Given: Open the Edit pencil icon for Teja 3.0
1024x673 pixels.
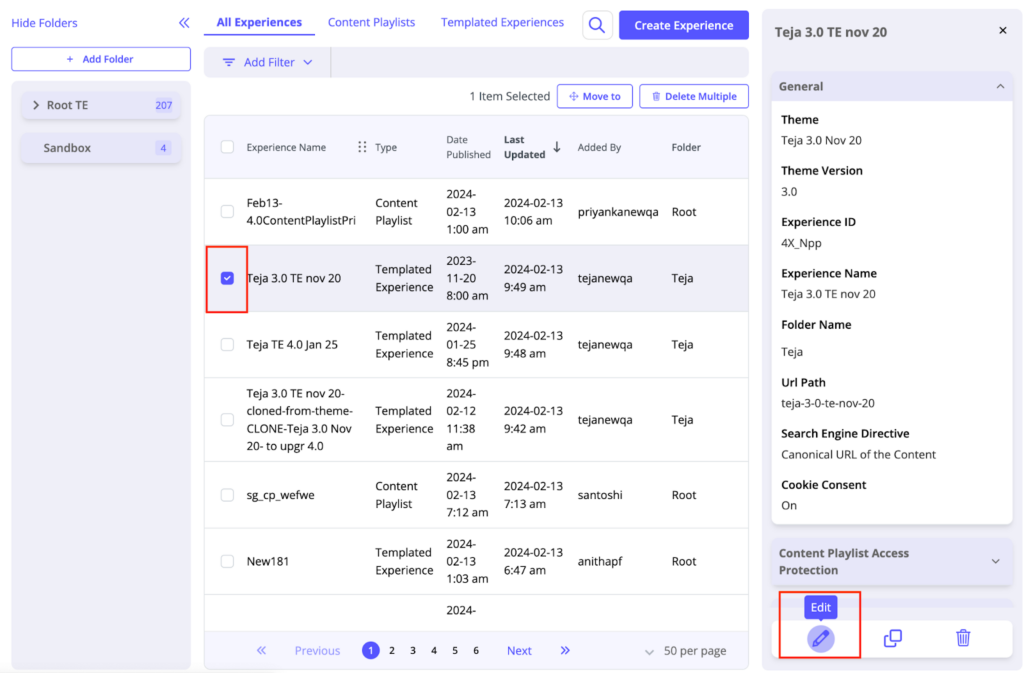Looking at the screenshot, I should point(819,637).
